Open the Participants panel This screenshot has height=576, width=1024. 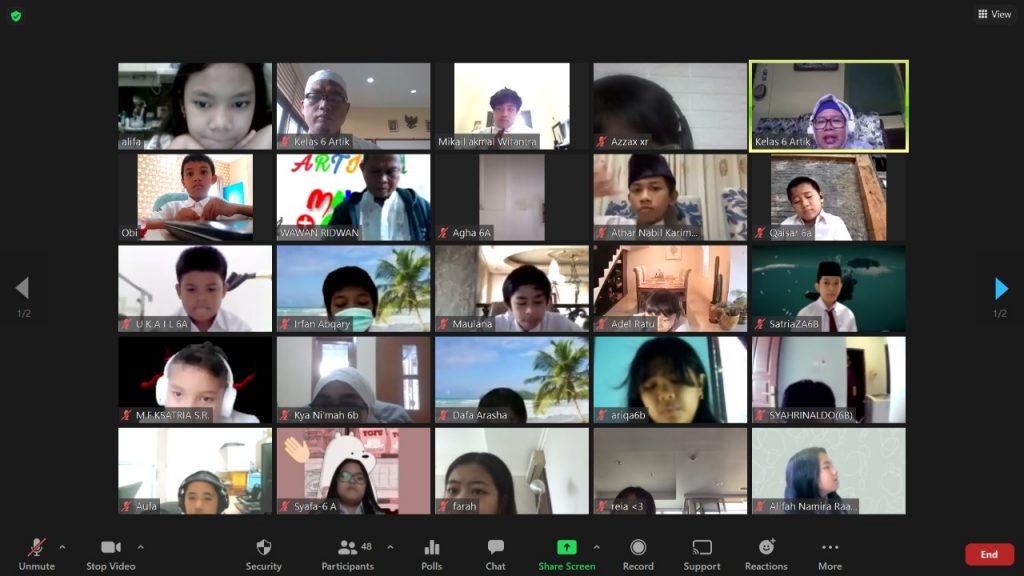point(347,553)
